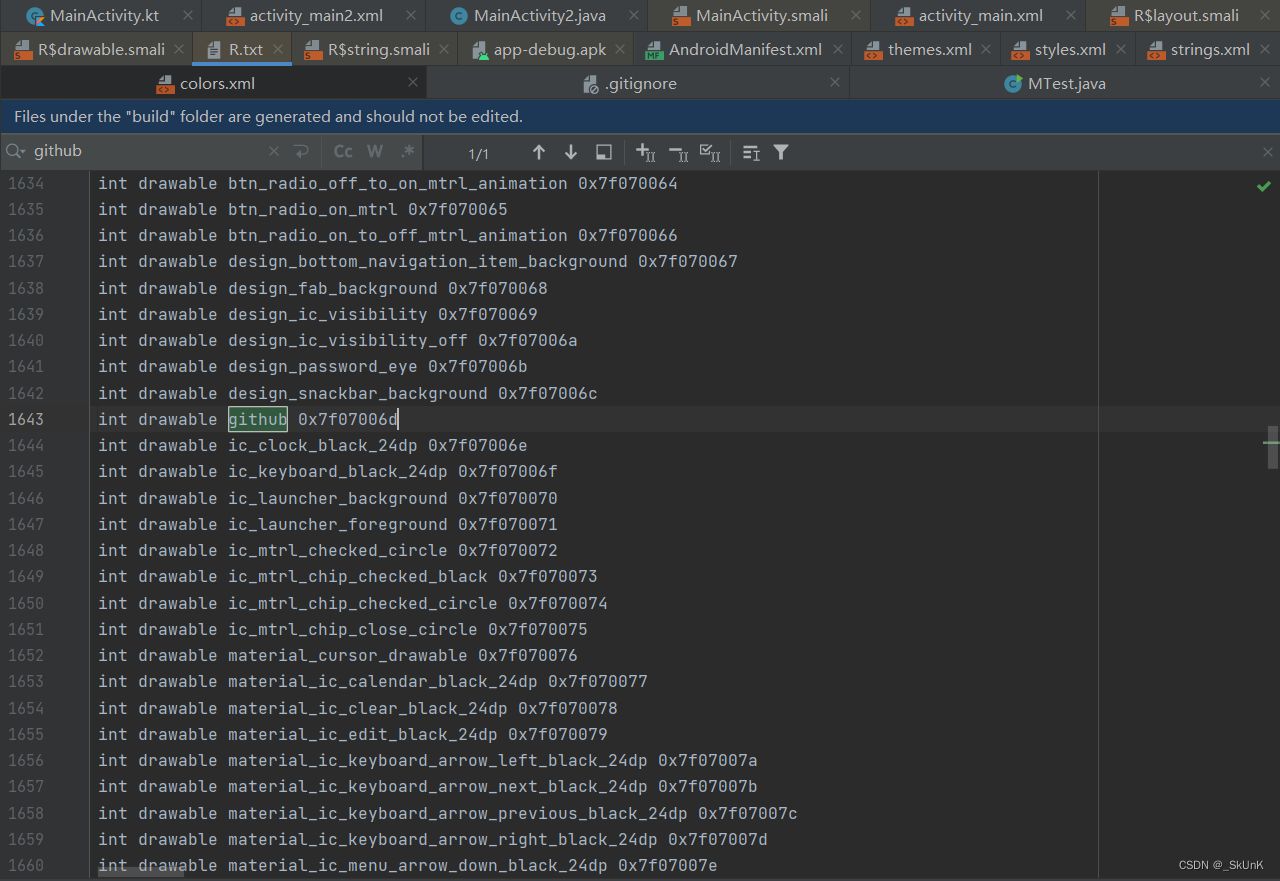
Task: Toggle Words (W) search option
Action: pyautogui.click(x=375, y=152)
